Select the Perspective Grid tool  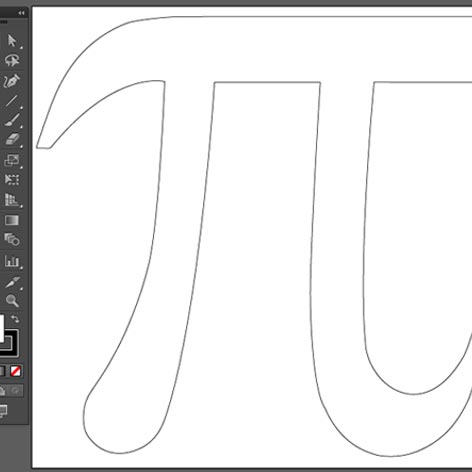coord(12,200)
